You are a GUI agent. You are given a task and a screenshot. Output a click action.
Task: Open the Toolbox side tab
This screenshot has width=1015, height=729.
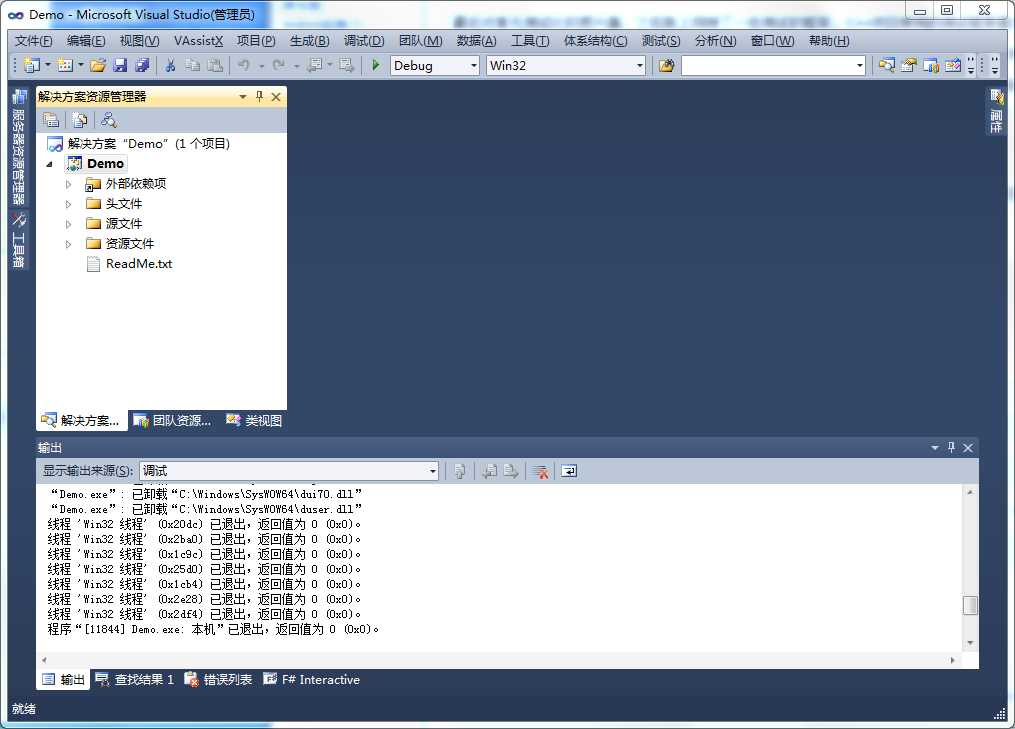pos(18,240)
